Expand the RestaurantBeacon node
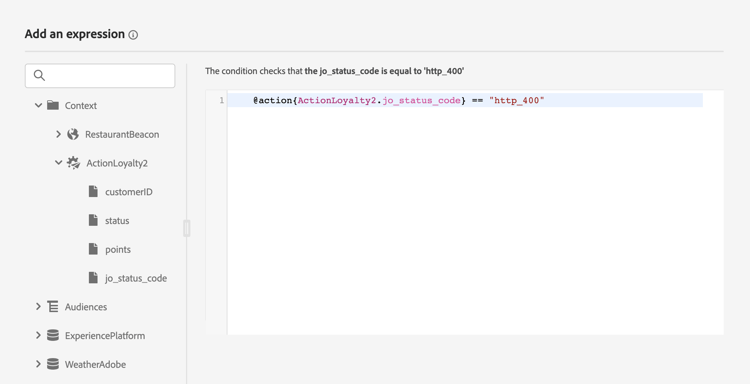The width and height of the screenshot is (750, 384). coord(58,134)
